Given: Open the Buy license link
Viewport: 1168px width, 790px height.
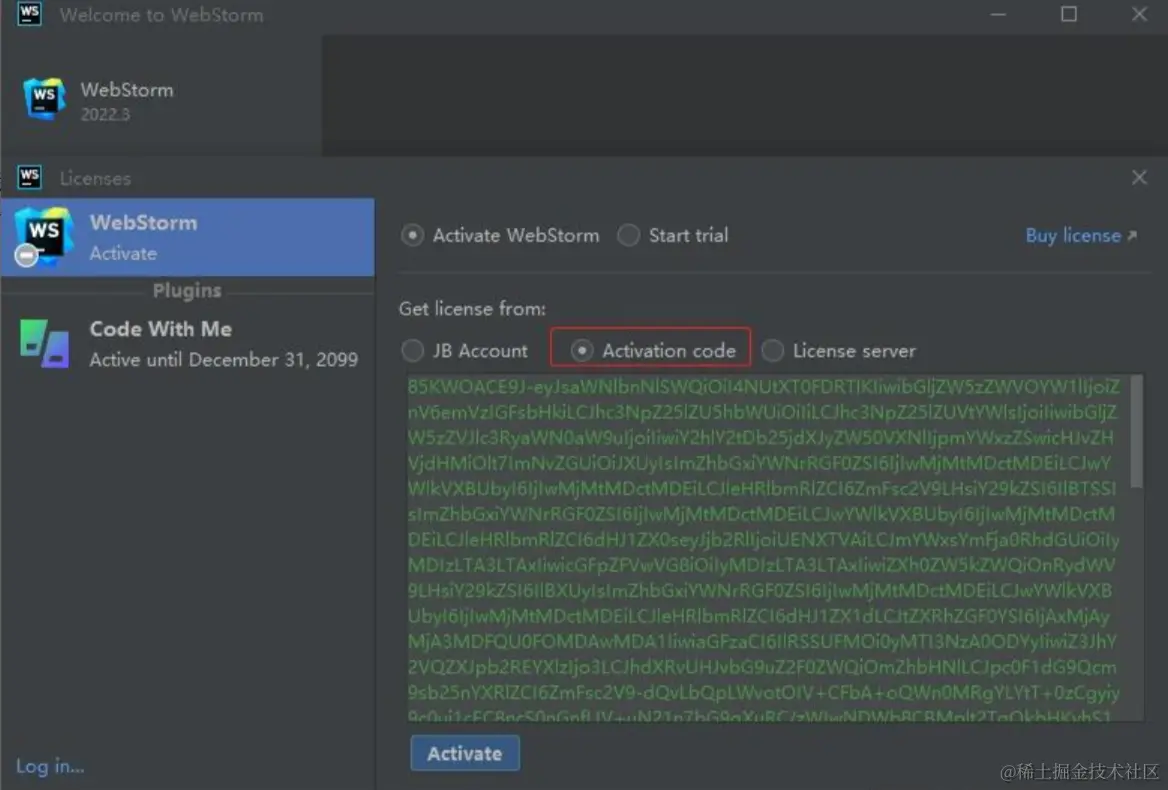Looking at the screenshot, I should (1081, 235).
